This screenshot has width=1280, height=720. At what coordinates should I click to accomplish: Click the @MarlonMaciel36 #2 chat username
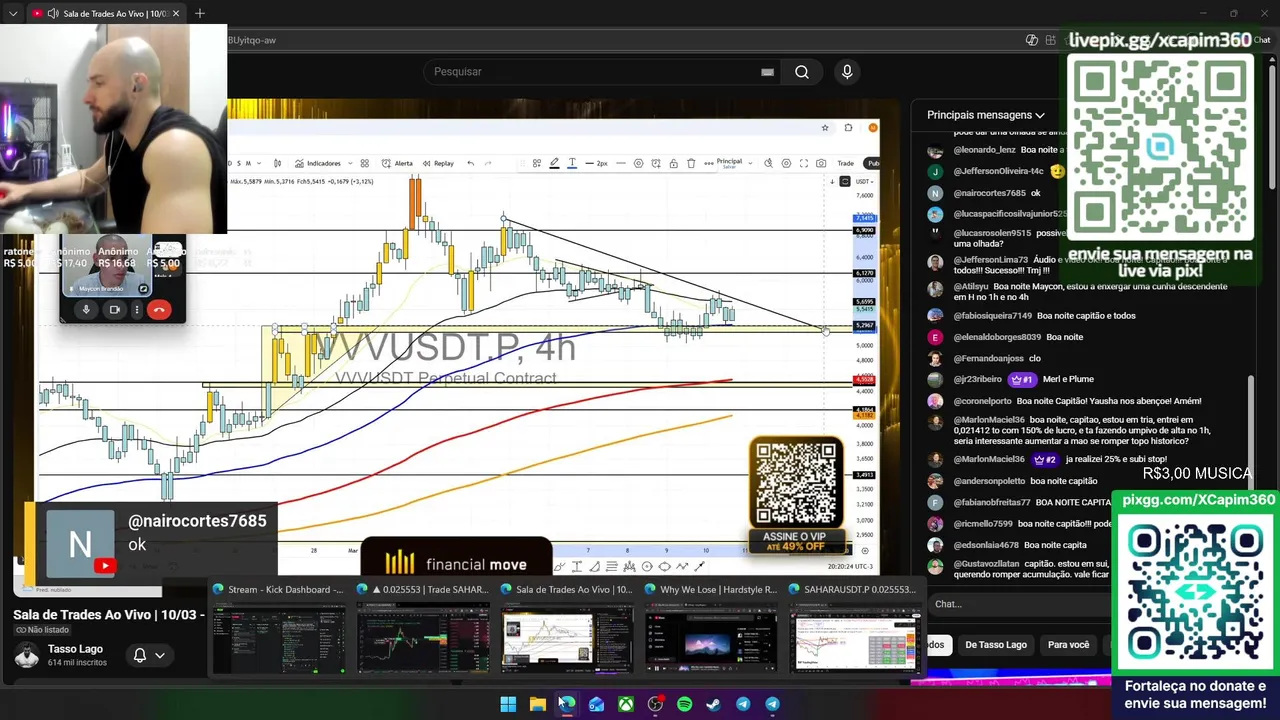pyautogui.click(x=989, y=459)
